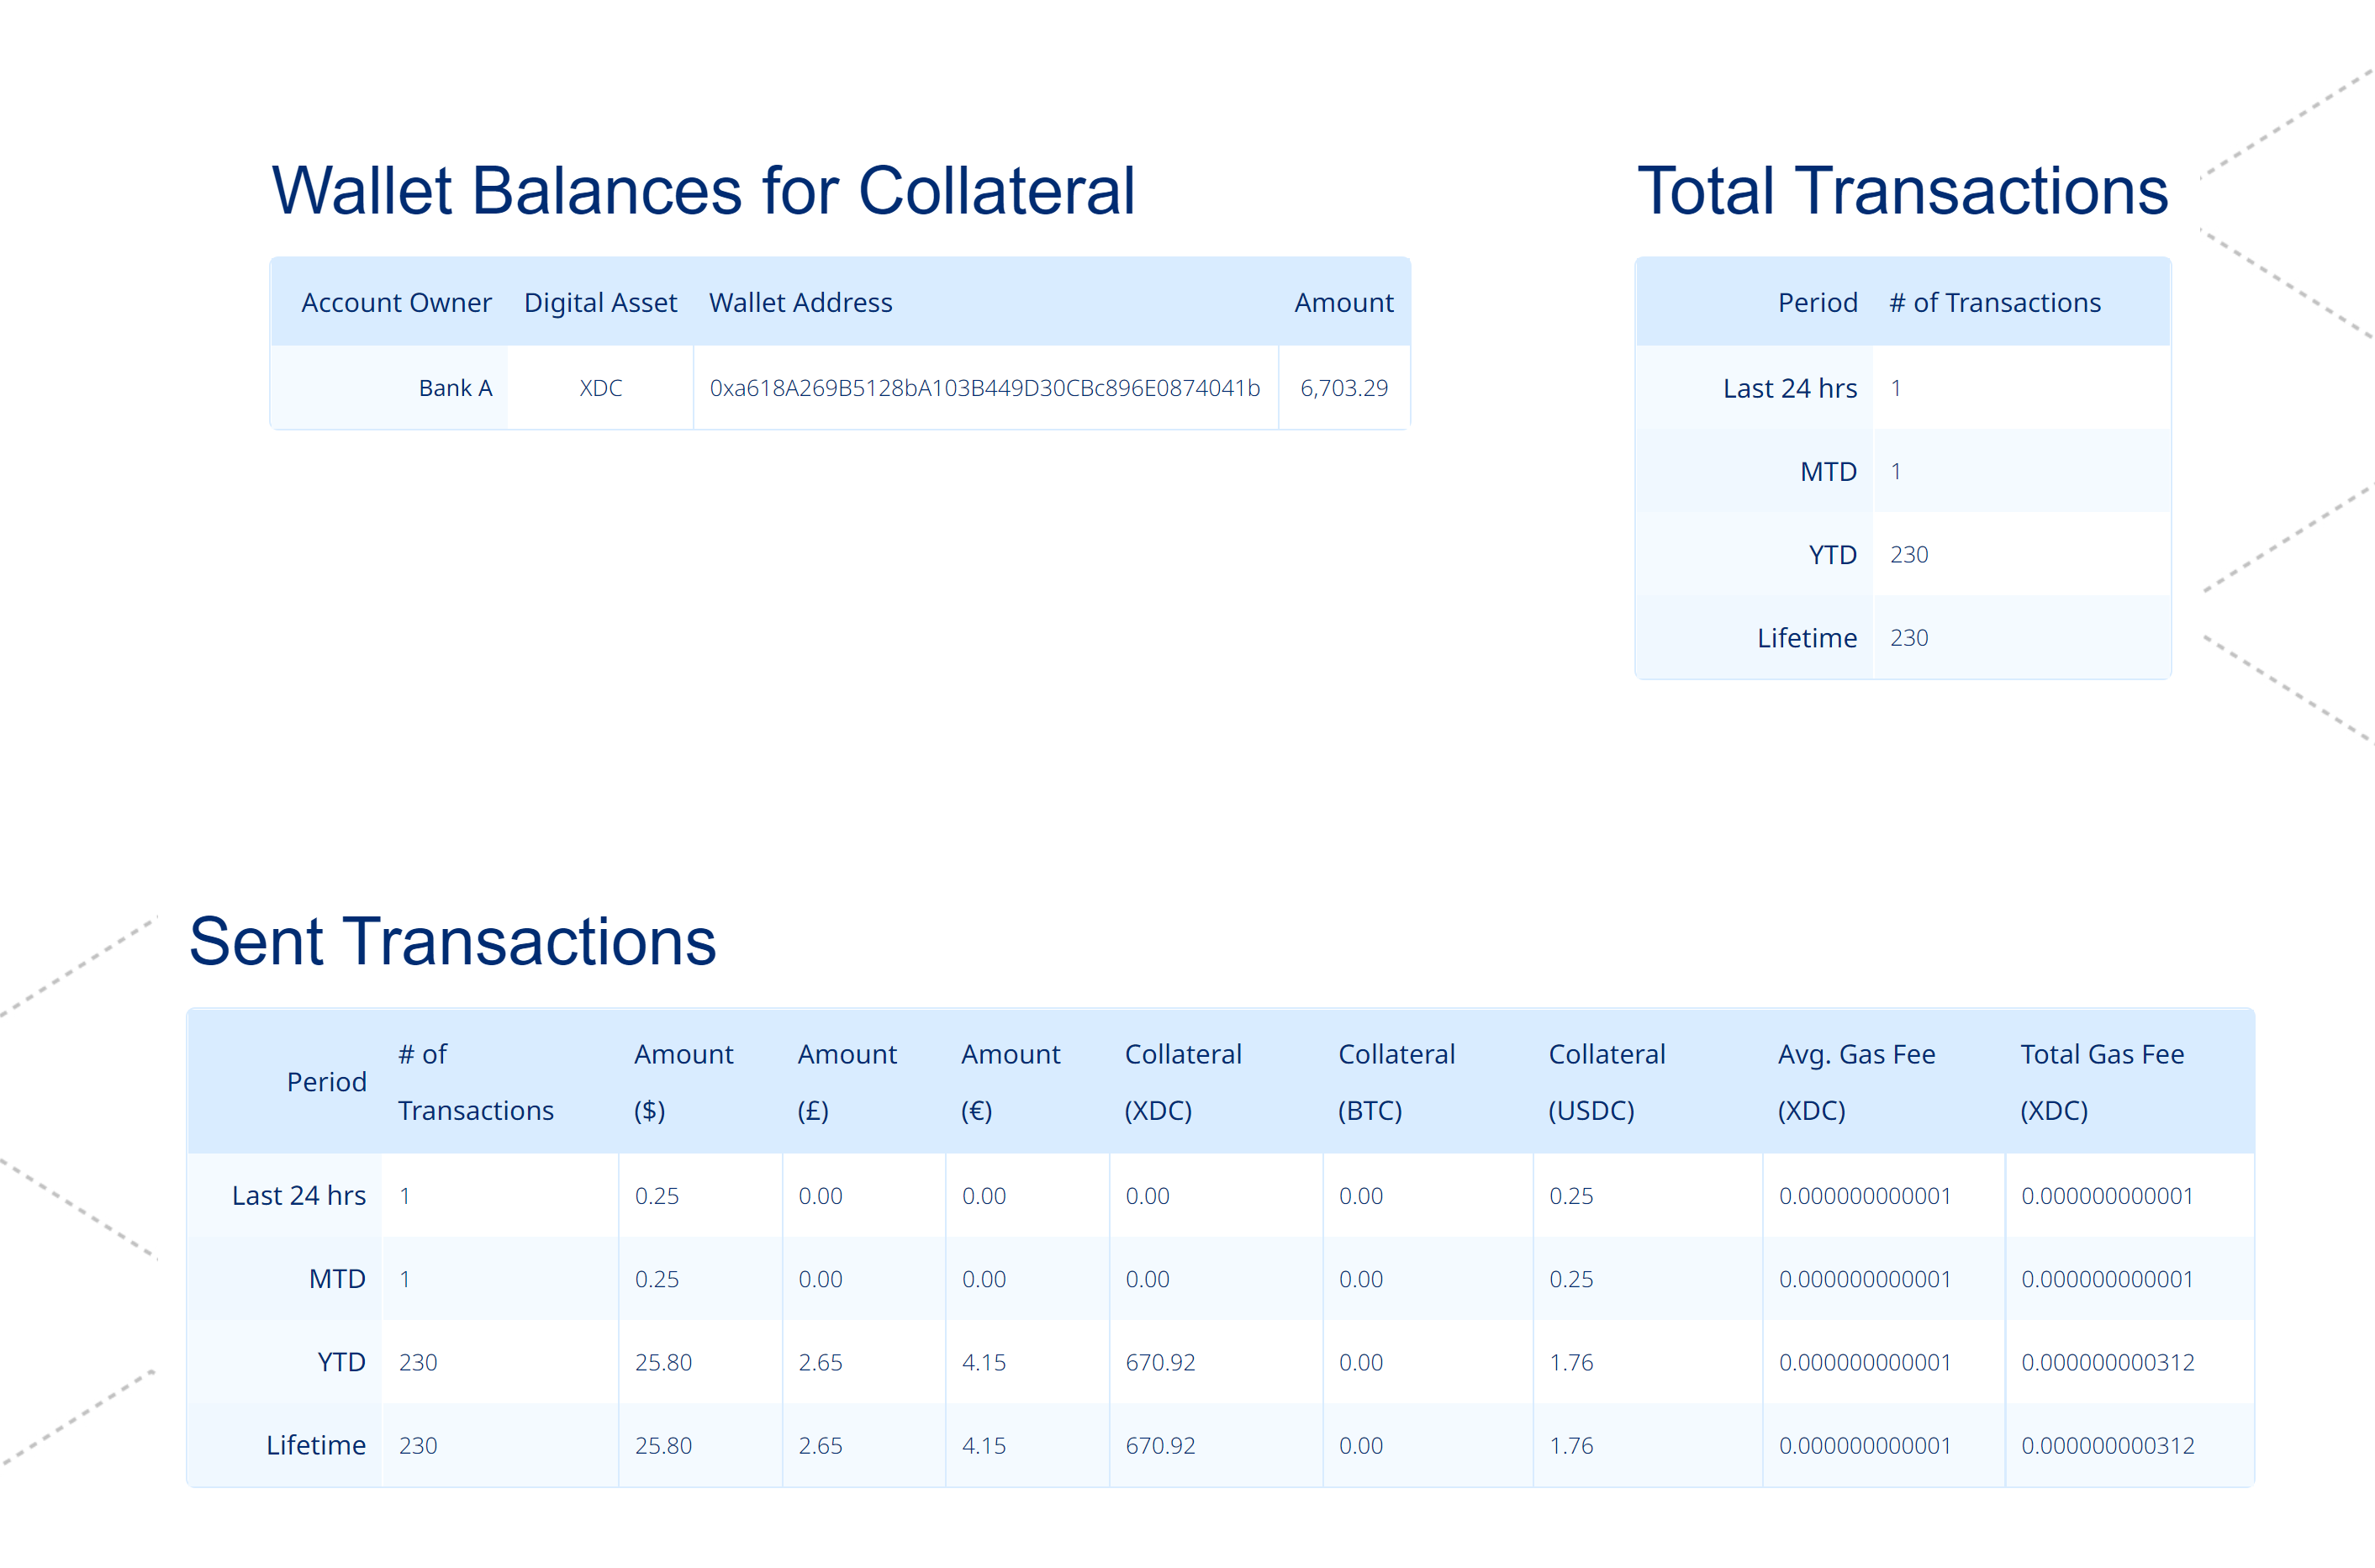Click Last 24 hrs Avg. Gas Fee value

point(1865,1195)
